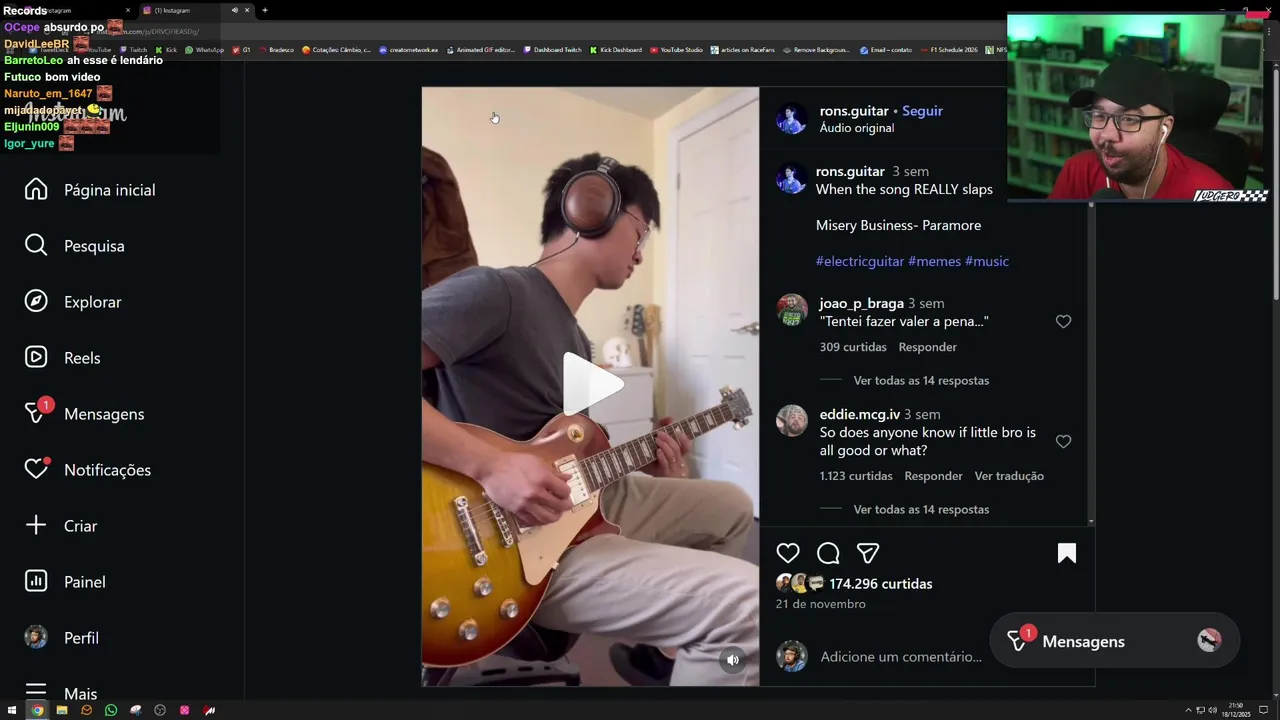Open the Mais hamburger menu
Image resolution: width=1280 pixels, height=720 pixels.
click(36, 692)
